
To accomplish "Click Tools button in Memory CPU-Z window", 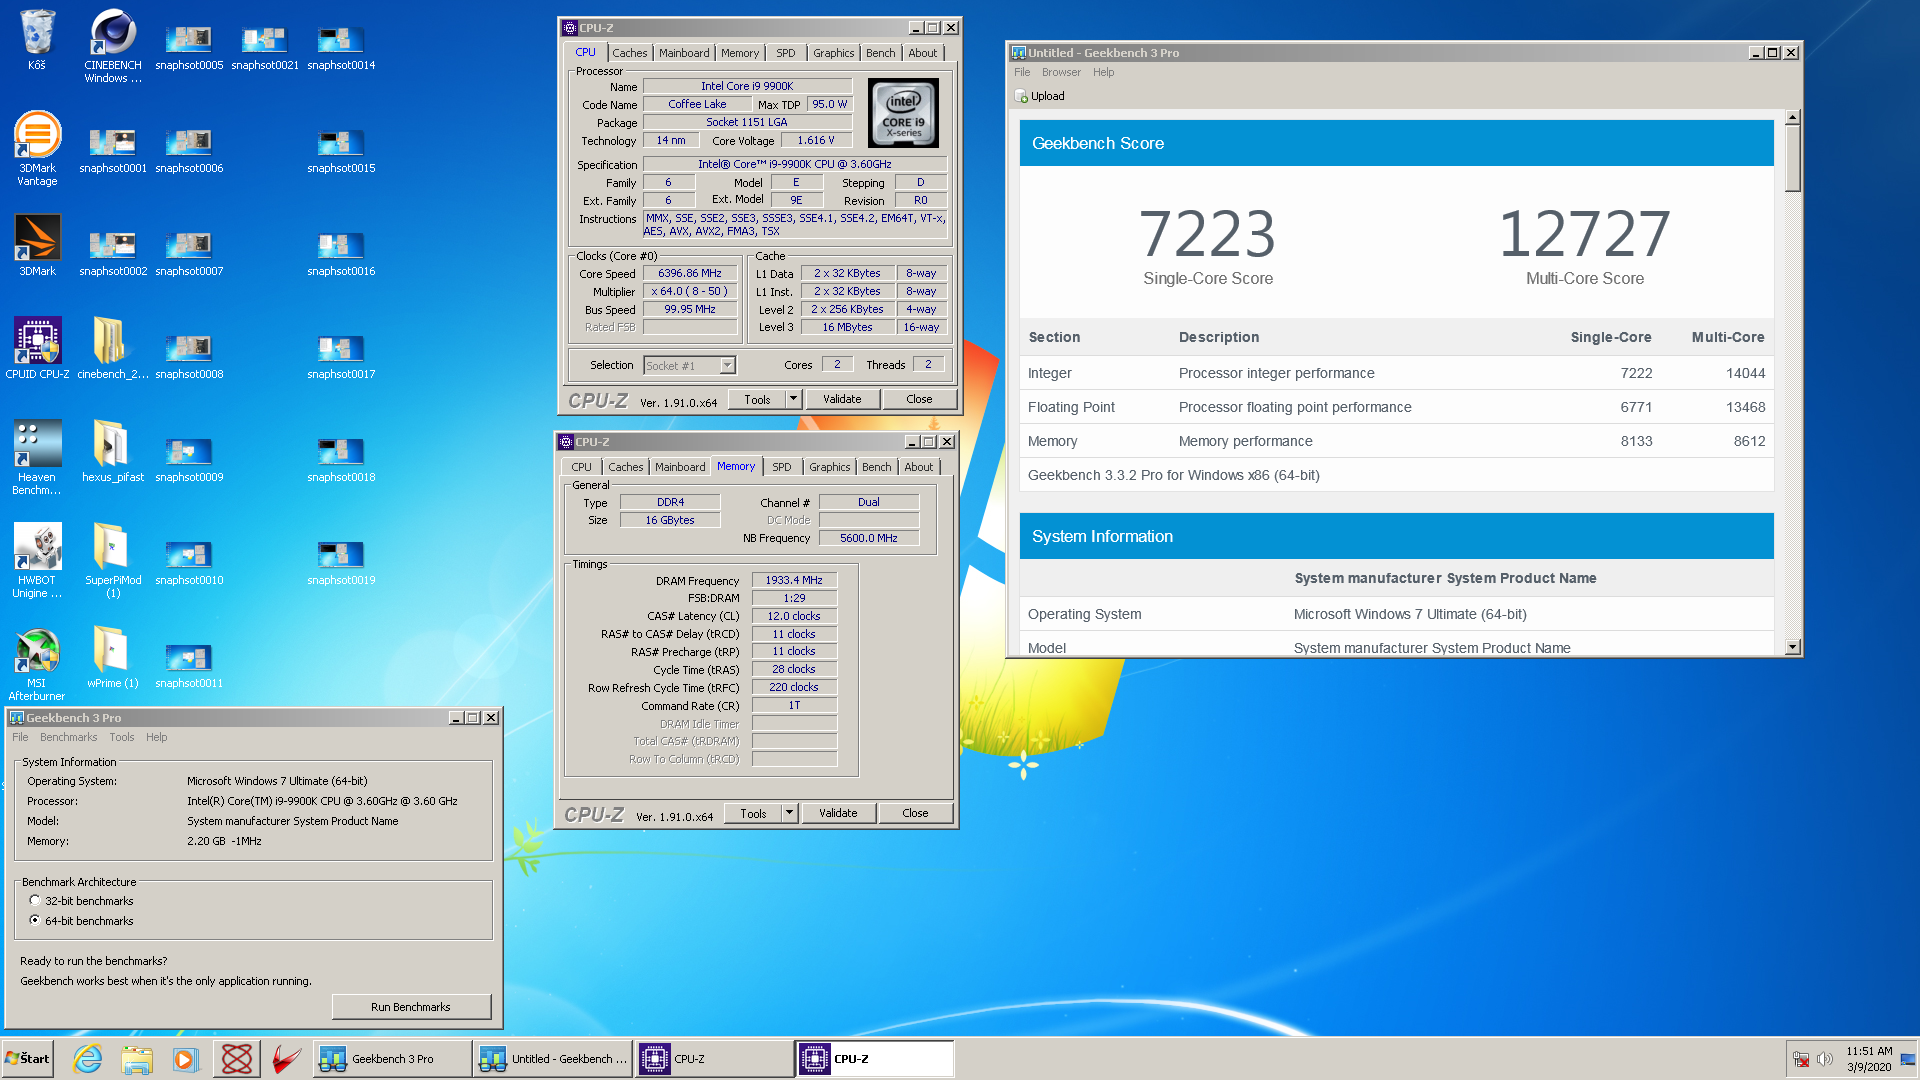I will pyautogui.click(x=753, y=813).
